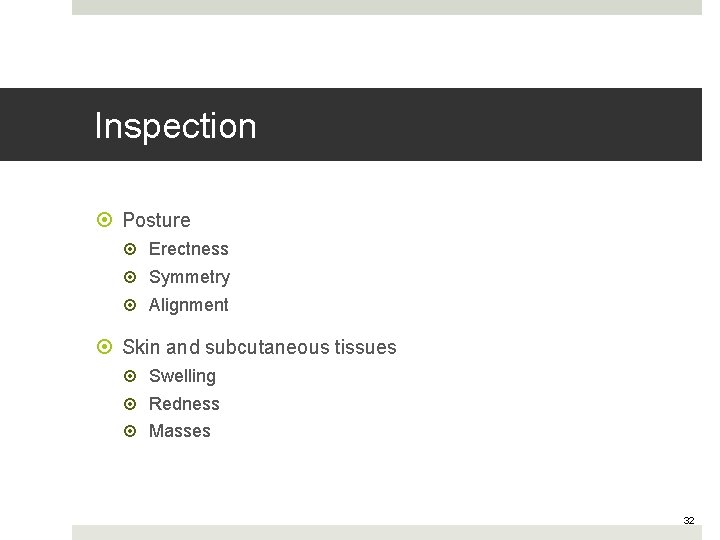Click the slide number 32
This screenshot has width=720, height=540.
tap(689, 520)
